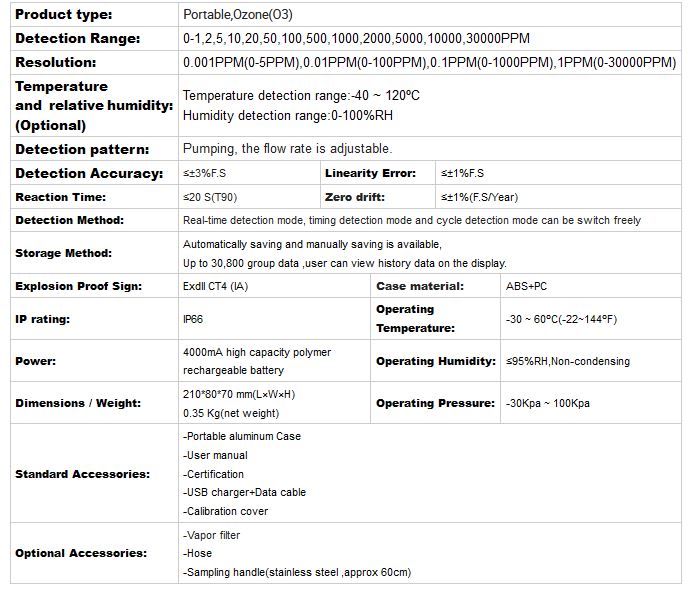Select the '≤20 S(T90)' value
This screenshot has width=693, height=601.
click(x=210, y=197)
